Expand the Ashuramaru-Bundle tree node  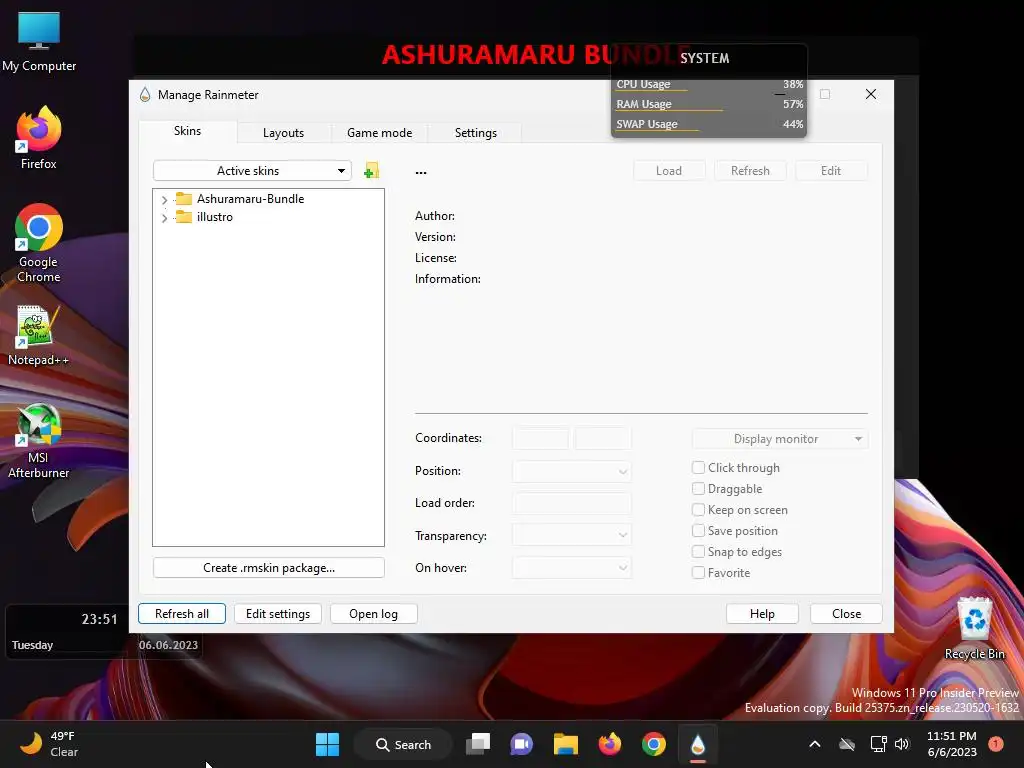[x=164, y=200]
